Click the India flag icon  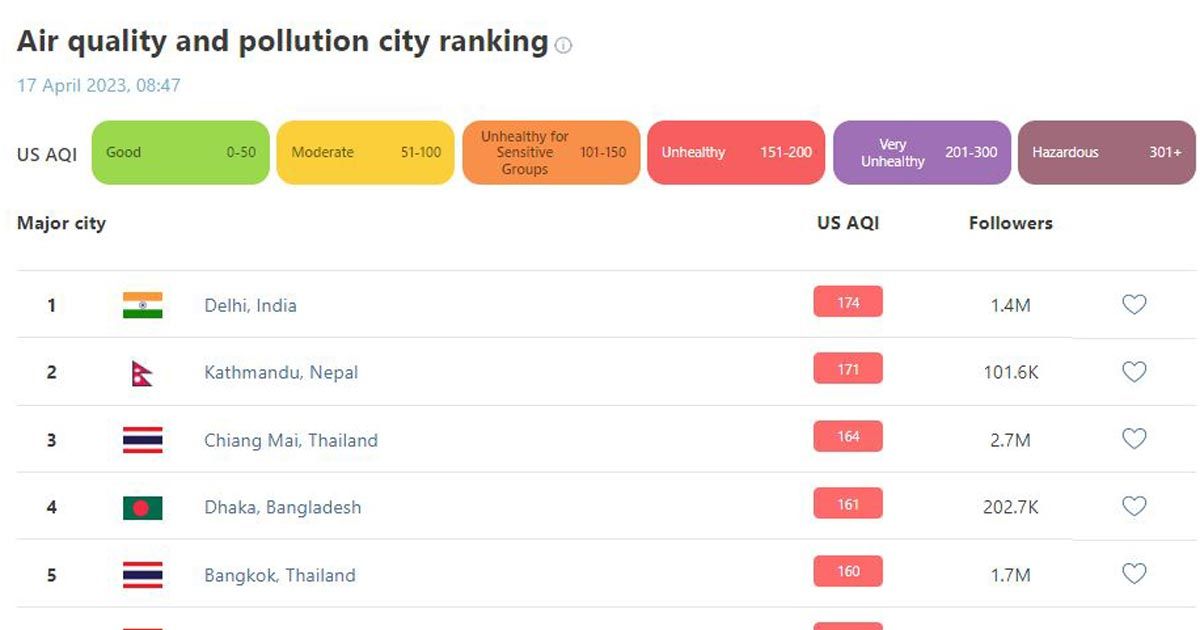click(142, 305)
